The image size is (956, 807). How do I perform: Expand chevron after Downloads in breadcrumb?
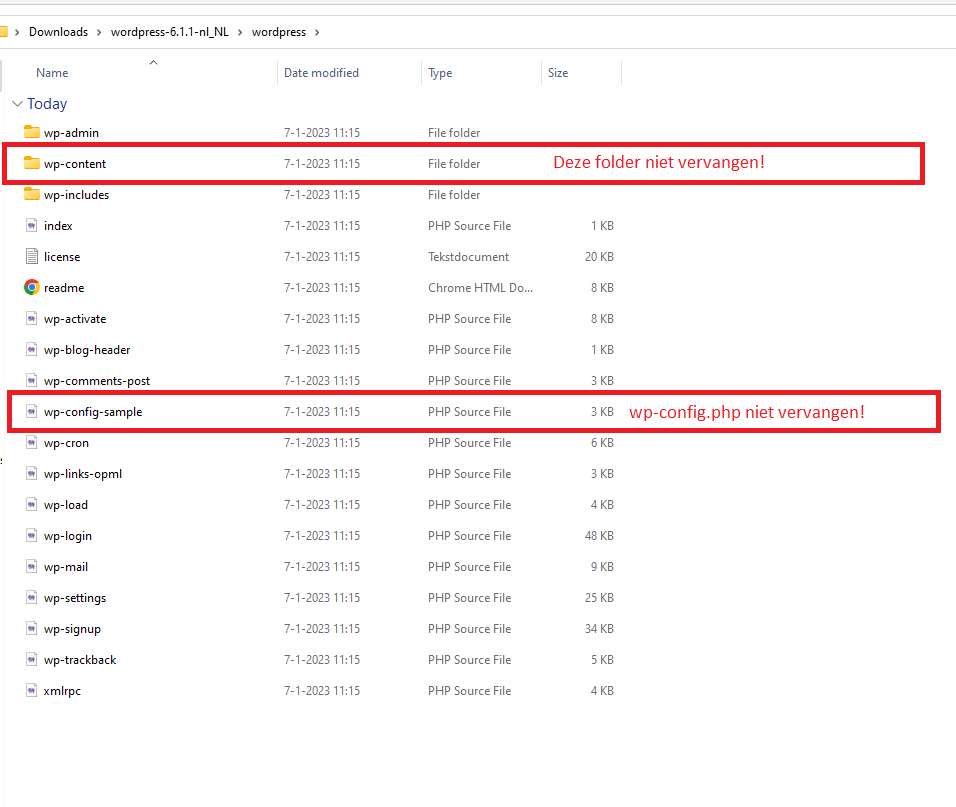99,32
